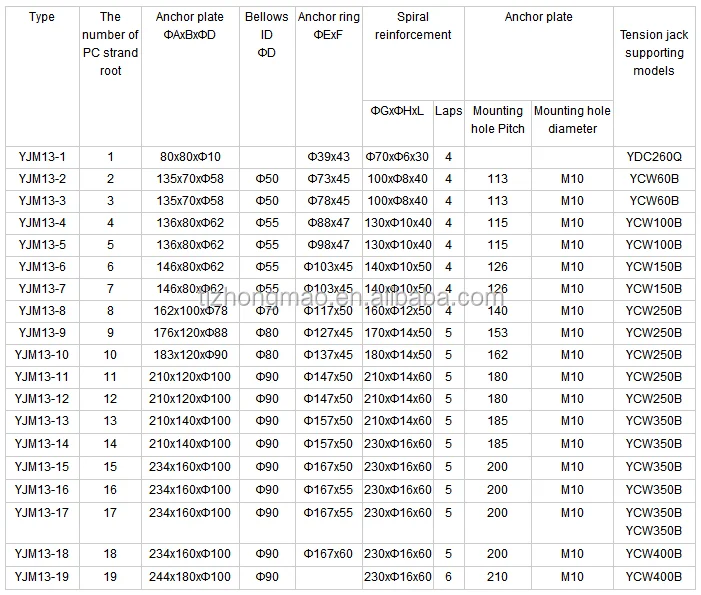Select the Mounting hole diameter sub-header
The height and width of the screenshot is (595, 701).
click(x=572, y=120)
